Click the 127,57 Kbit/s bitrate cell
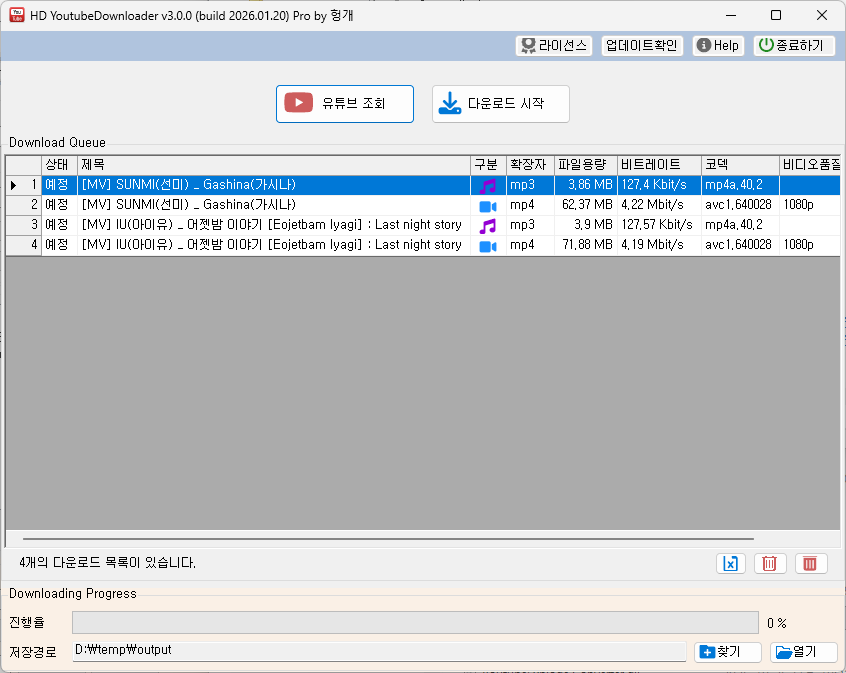Screen dimensions: 846x673 (659, 225)
